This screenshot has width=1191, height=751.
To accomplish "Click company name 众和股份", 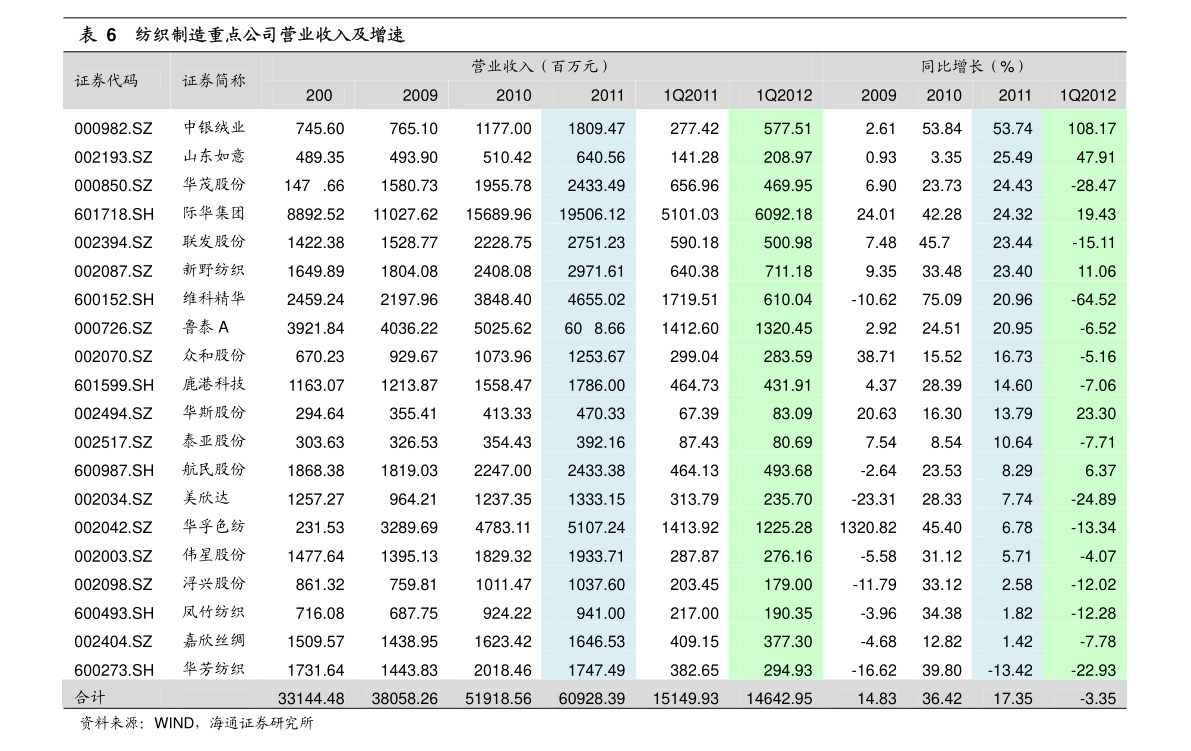I will pyautogui.click(x=214, y=355).
